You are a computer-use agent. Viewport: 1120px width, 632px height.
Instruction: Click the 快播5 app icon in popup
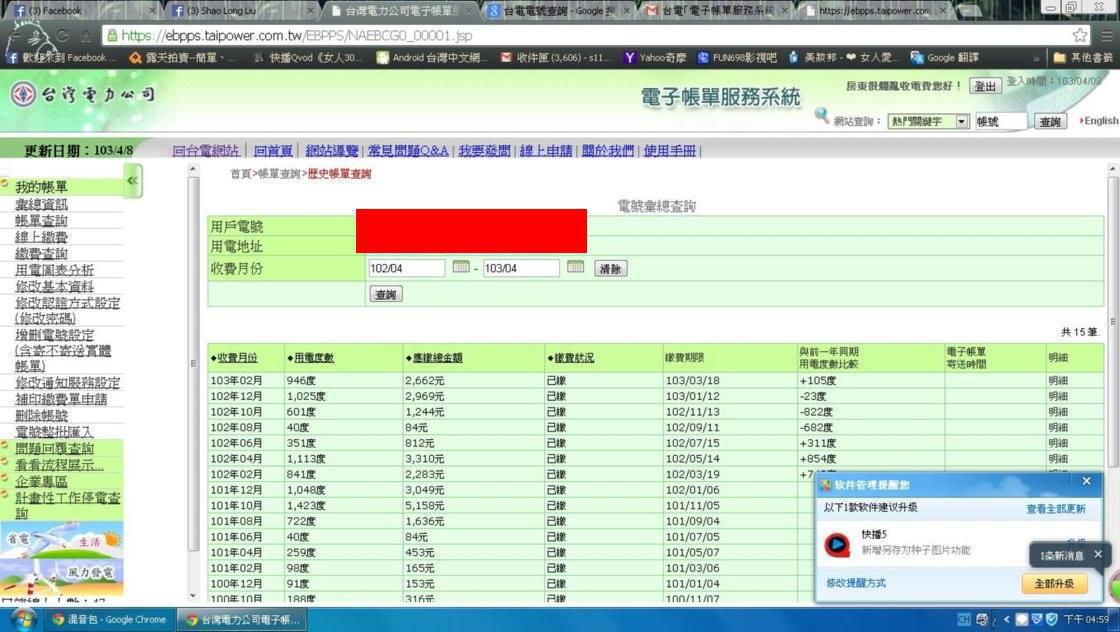(x=837, y=543)
